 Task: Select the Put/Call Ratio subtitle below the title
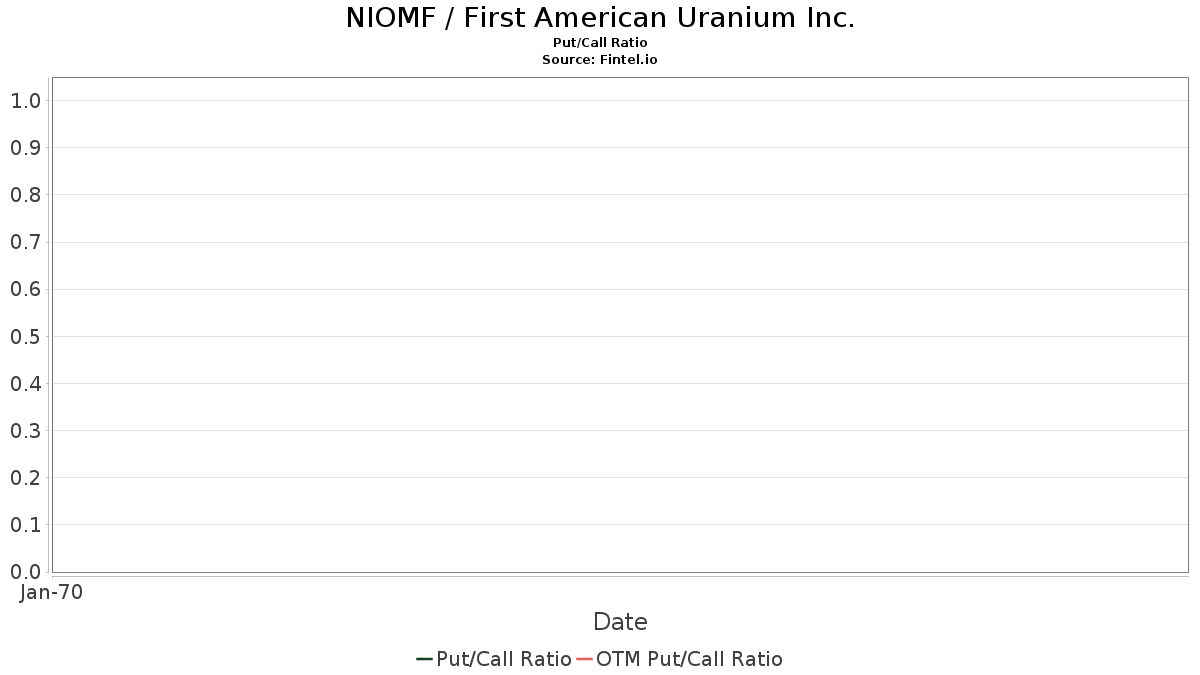click(x=600, y=43)
